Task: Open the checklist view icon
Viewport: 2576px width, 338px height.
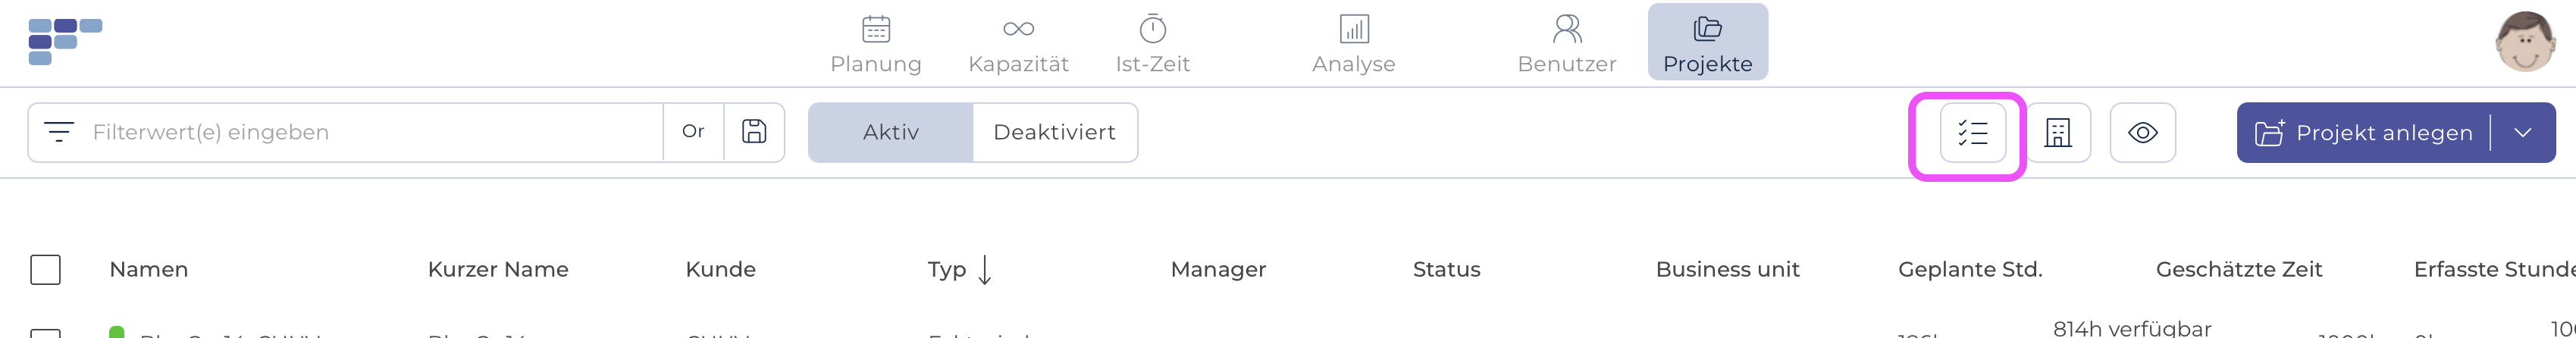Action: point(1972,133)
